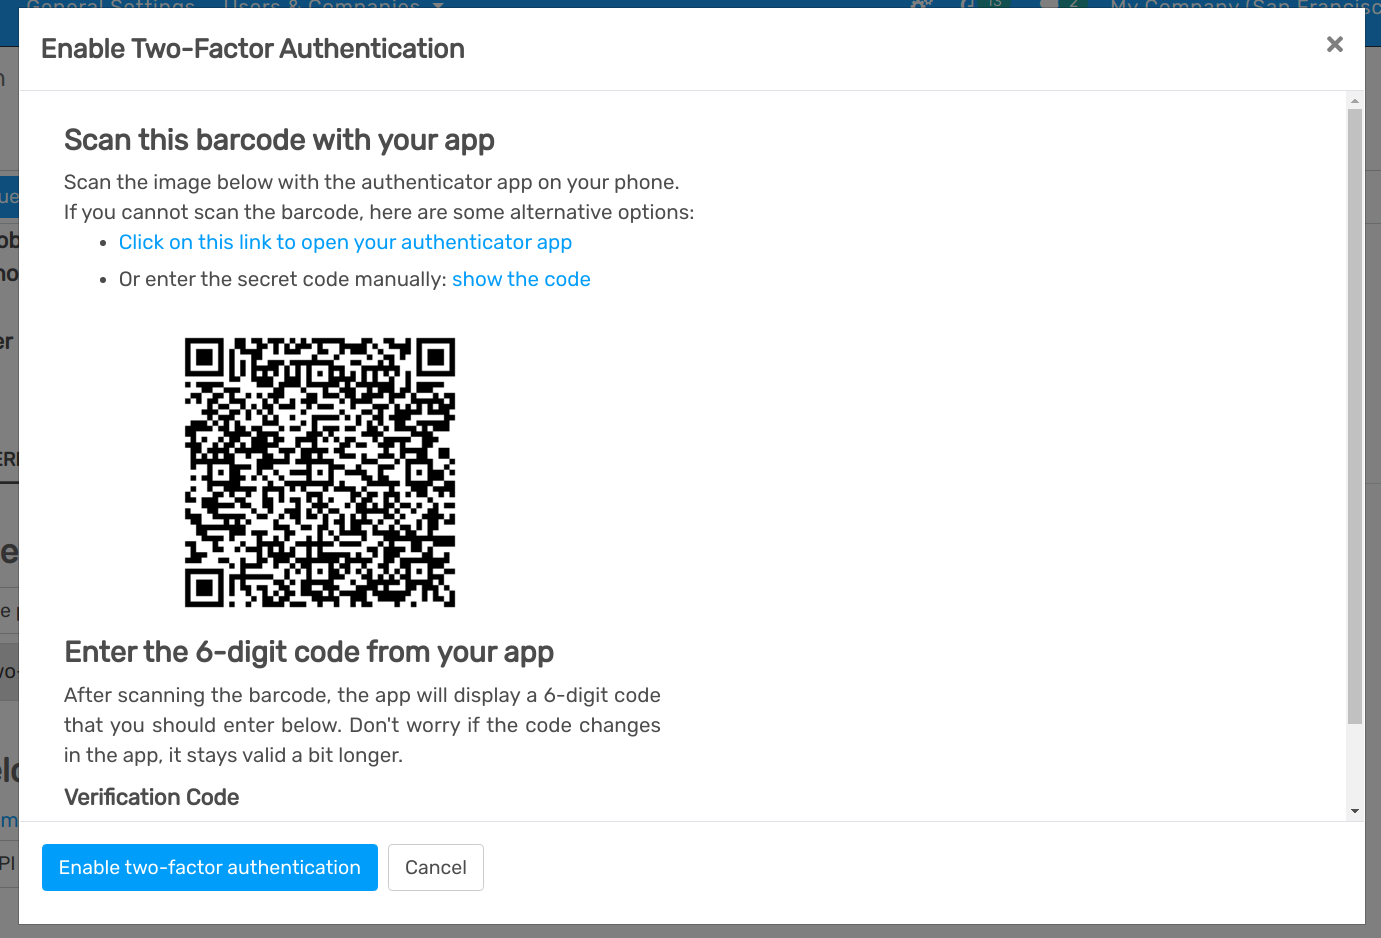Image resolution: width=1381 pixels, height=938 pixels.
Task: Click the dialog scrollbar down arrow
Action: pyautogui.click(x=1355, y=811)
